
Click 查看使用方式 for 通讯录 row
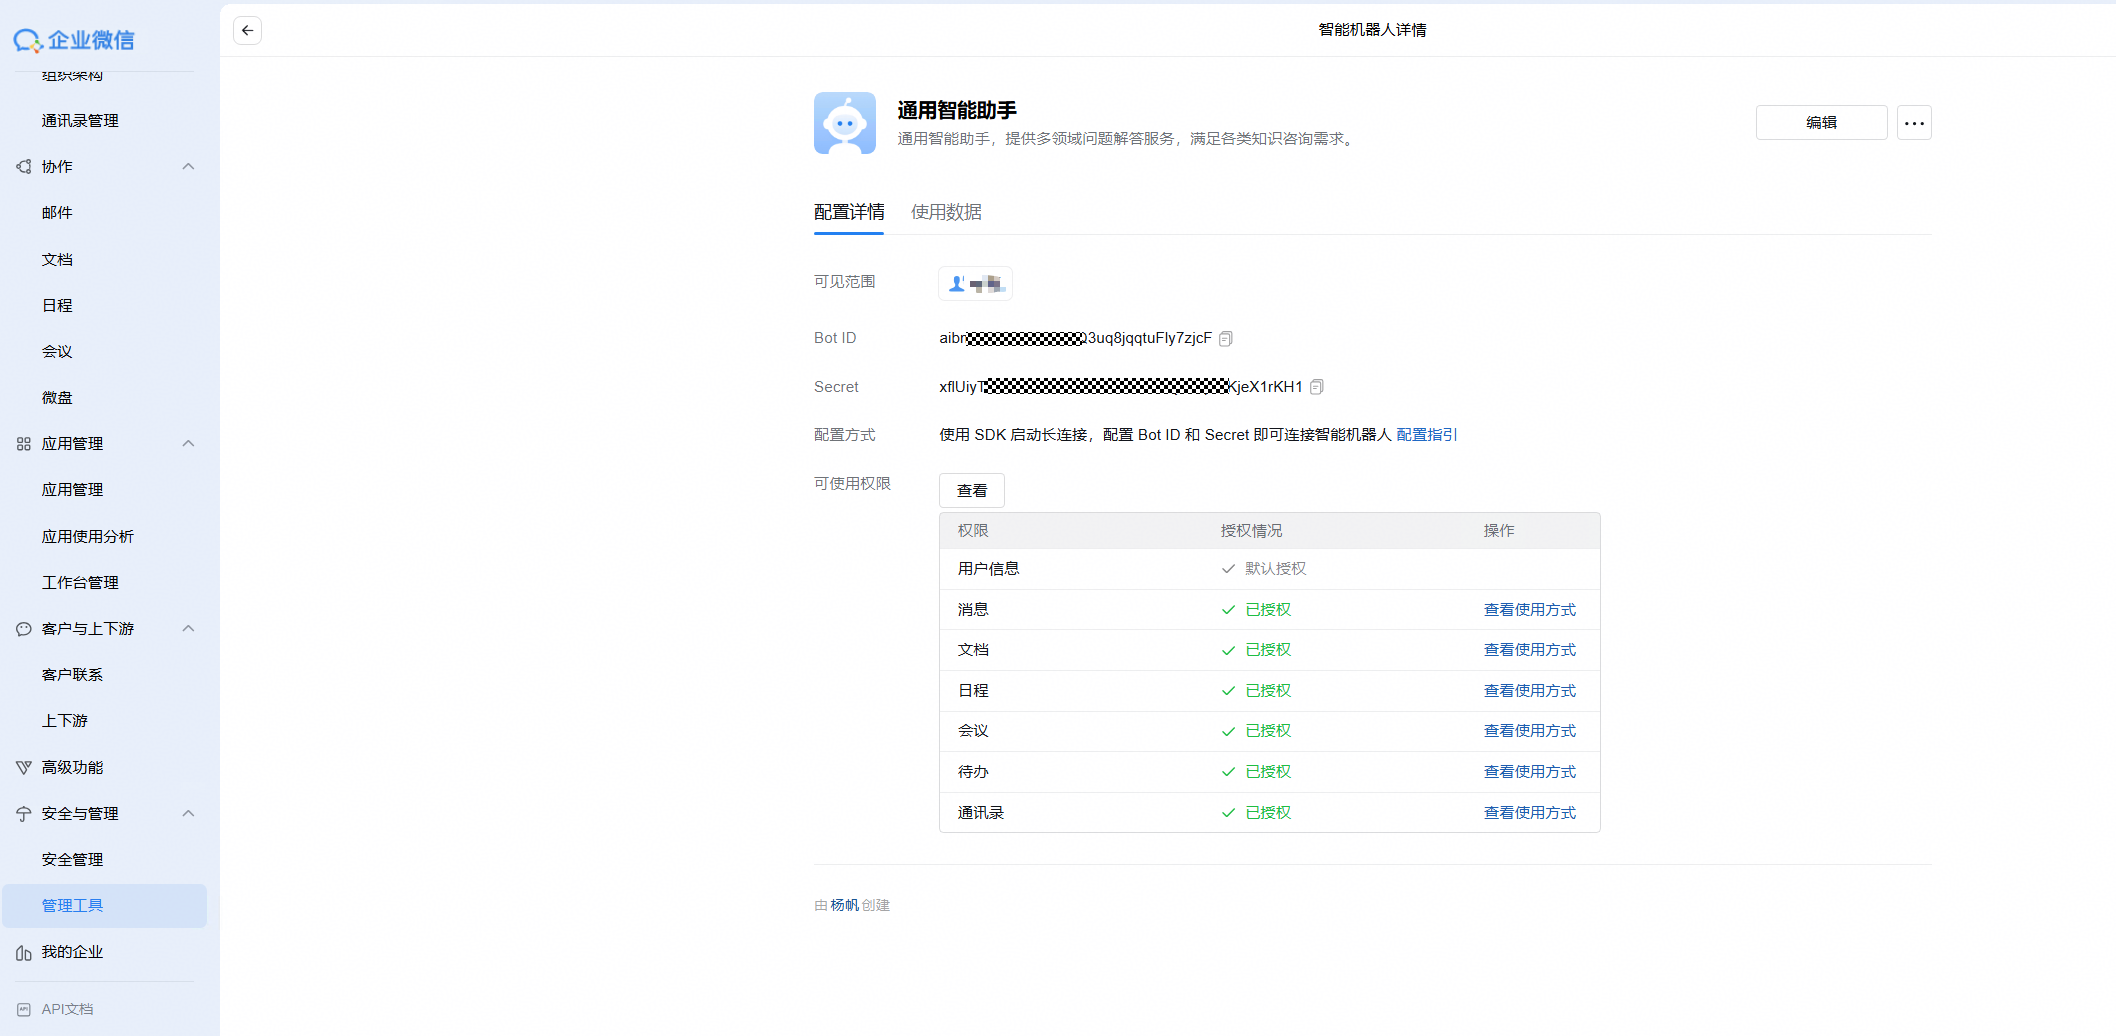tap(1530, 813)
